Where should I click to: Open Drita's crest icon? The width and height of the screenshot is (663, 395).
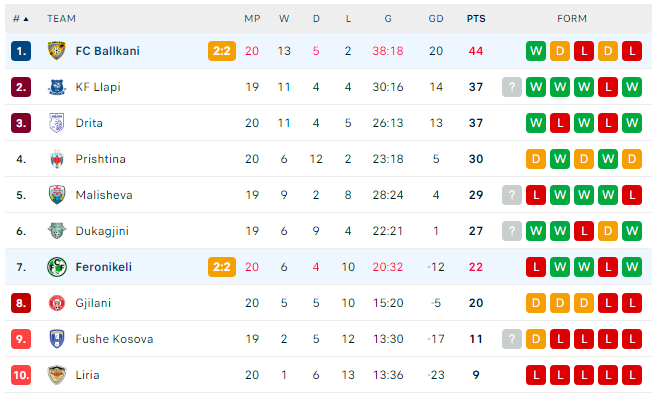coord(57,123)
